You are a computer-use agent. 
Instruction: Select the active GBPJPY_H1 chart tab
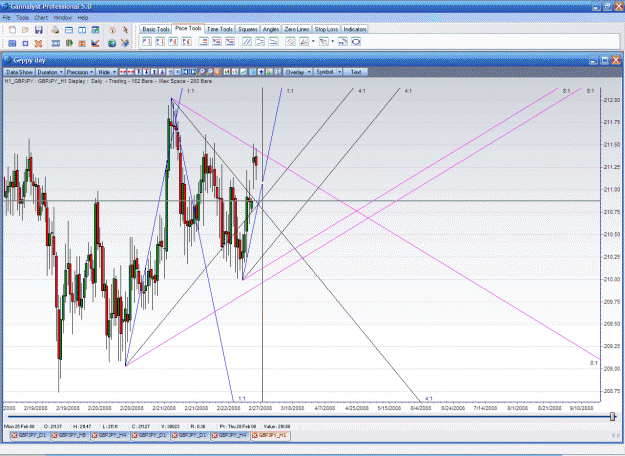(x=270, y=436)
